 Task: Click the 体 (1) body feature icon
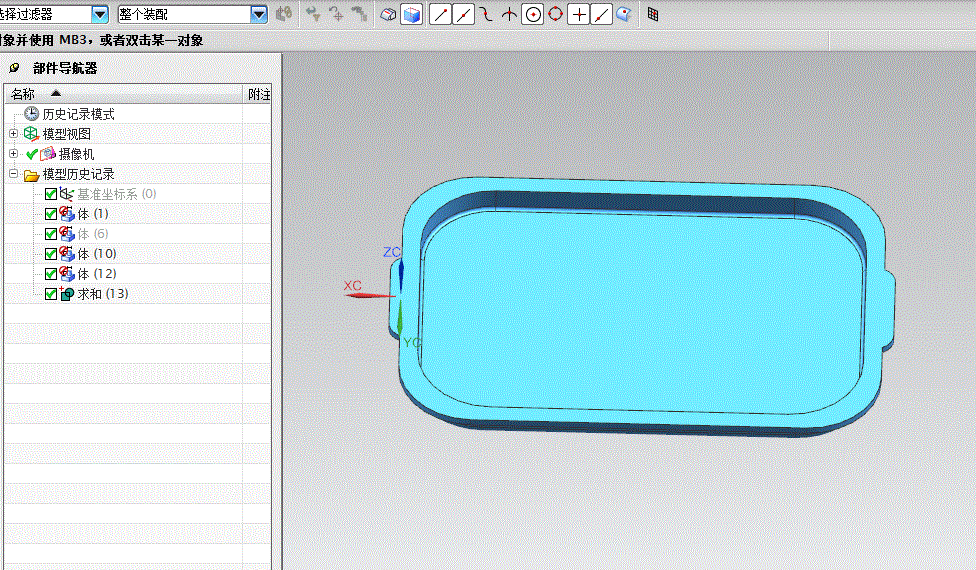67,214
